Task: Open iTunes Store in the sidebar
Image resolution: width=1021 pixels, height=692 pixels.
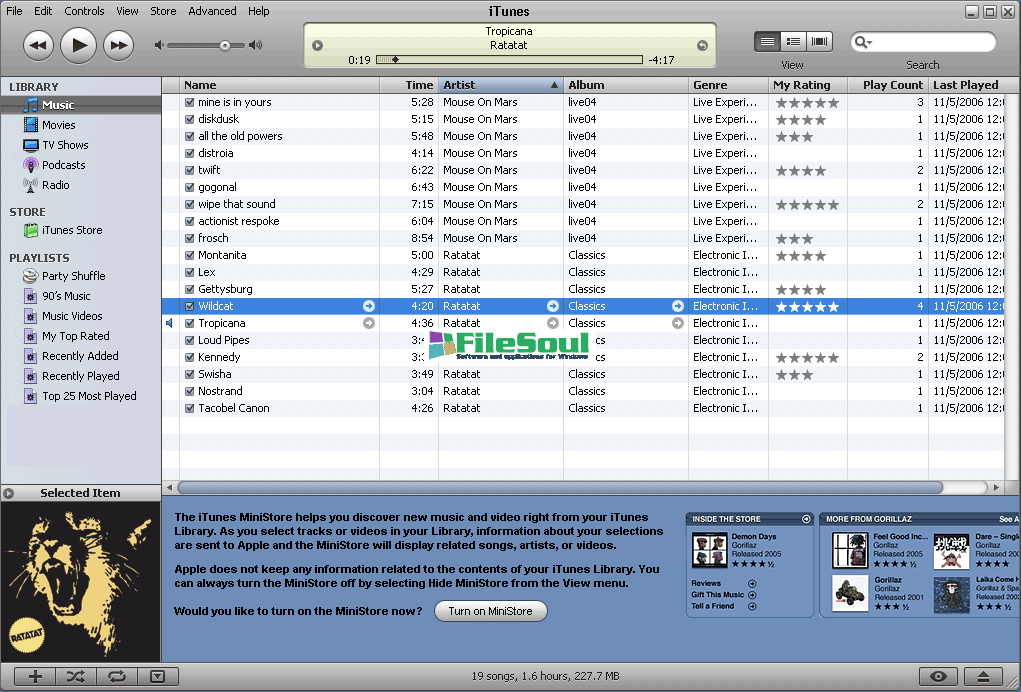Action: pyautogui.click(x=71, y=230)
